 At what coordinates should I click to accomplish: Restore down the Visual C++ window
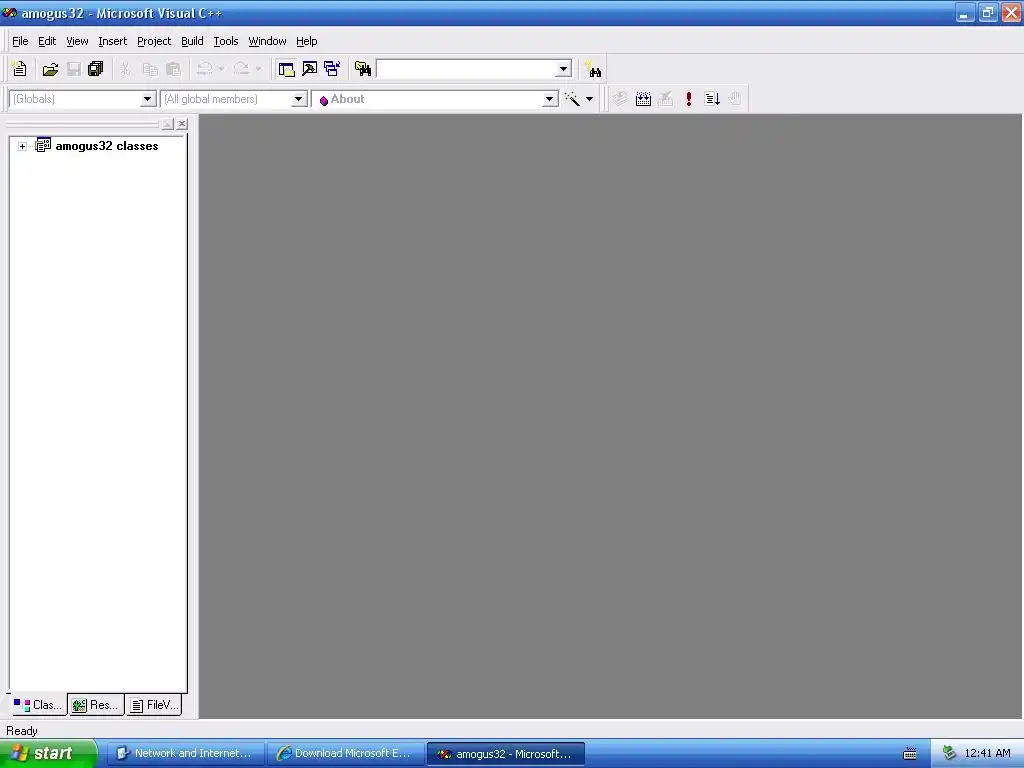coord(988,13)
